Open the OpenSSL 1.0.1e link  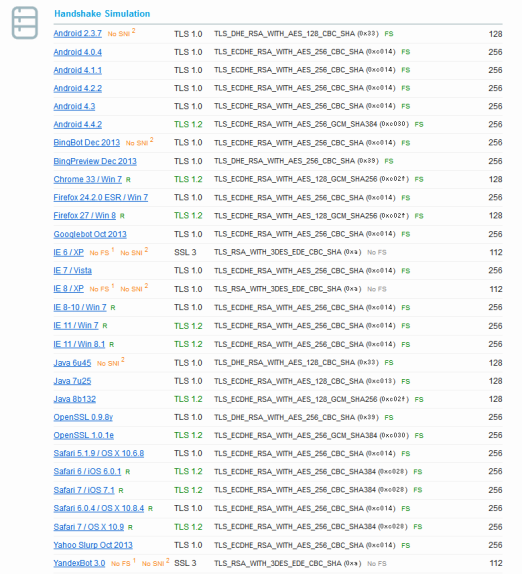click(x=83, y=435)
